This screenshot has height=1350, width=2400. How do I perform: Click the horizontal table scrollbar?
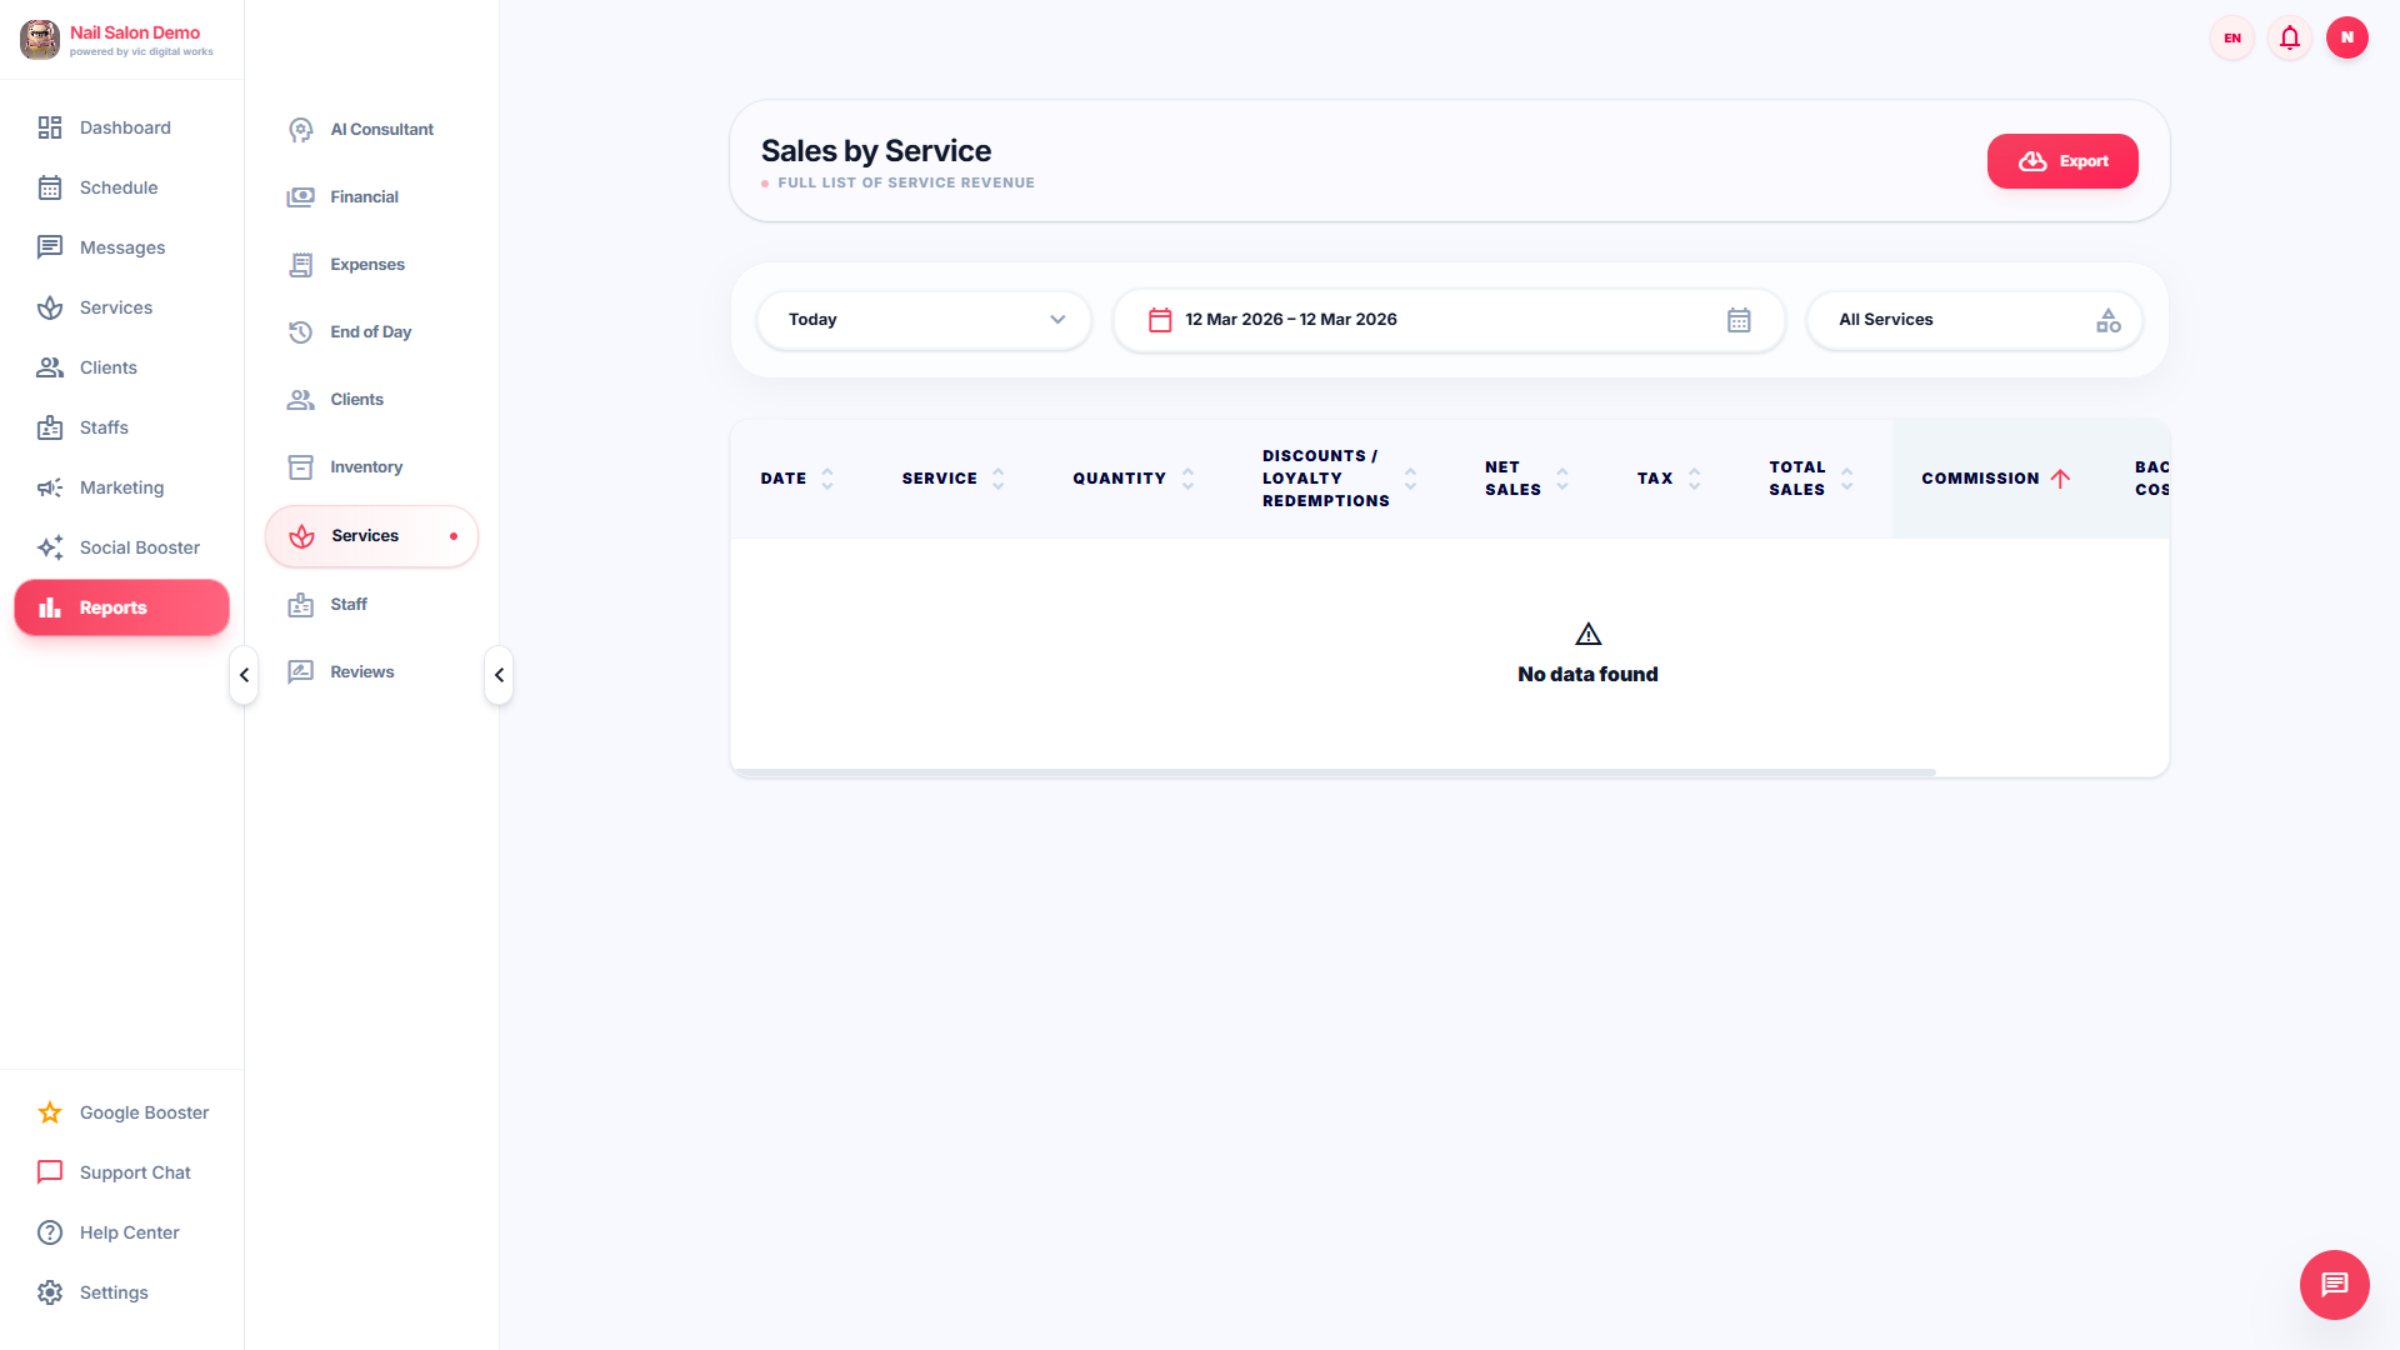pos(1333,772)
